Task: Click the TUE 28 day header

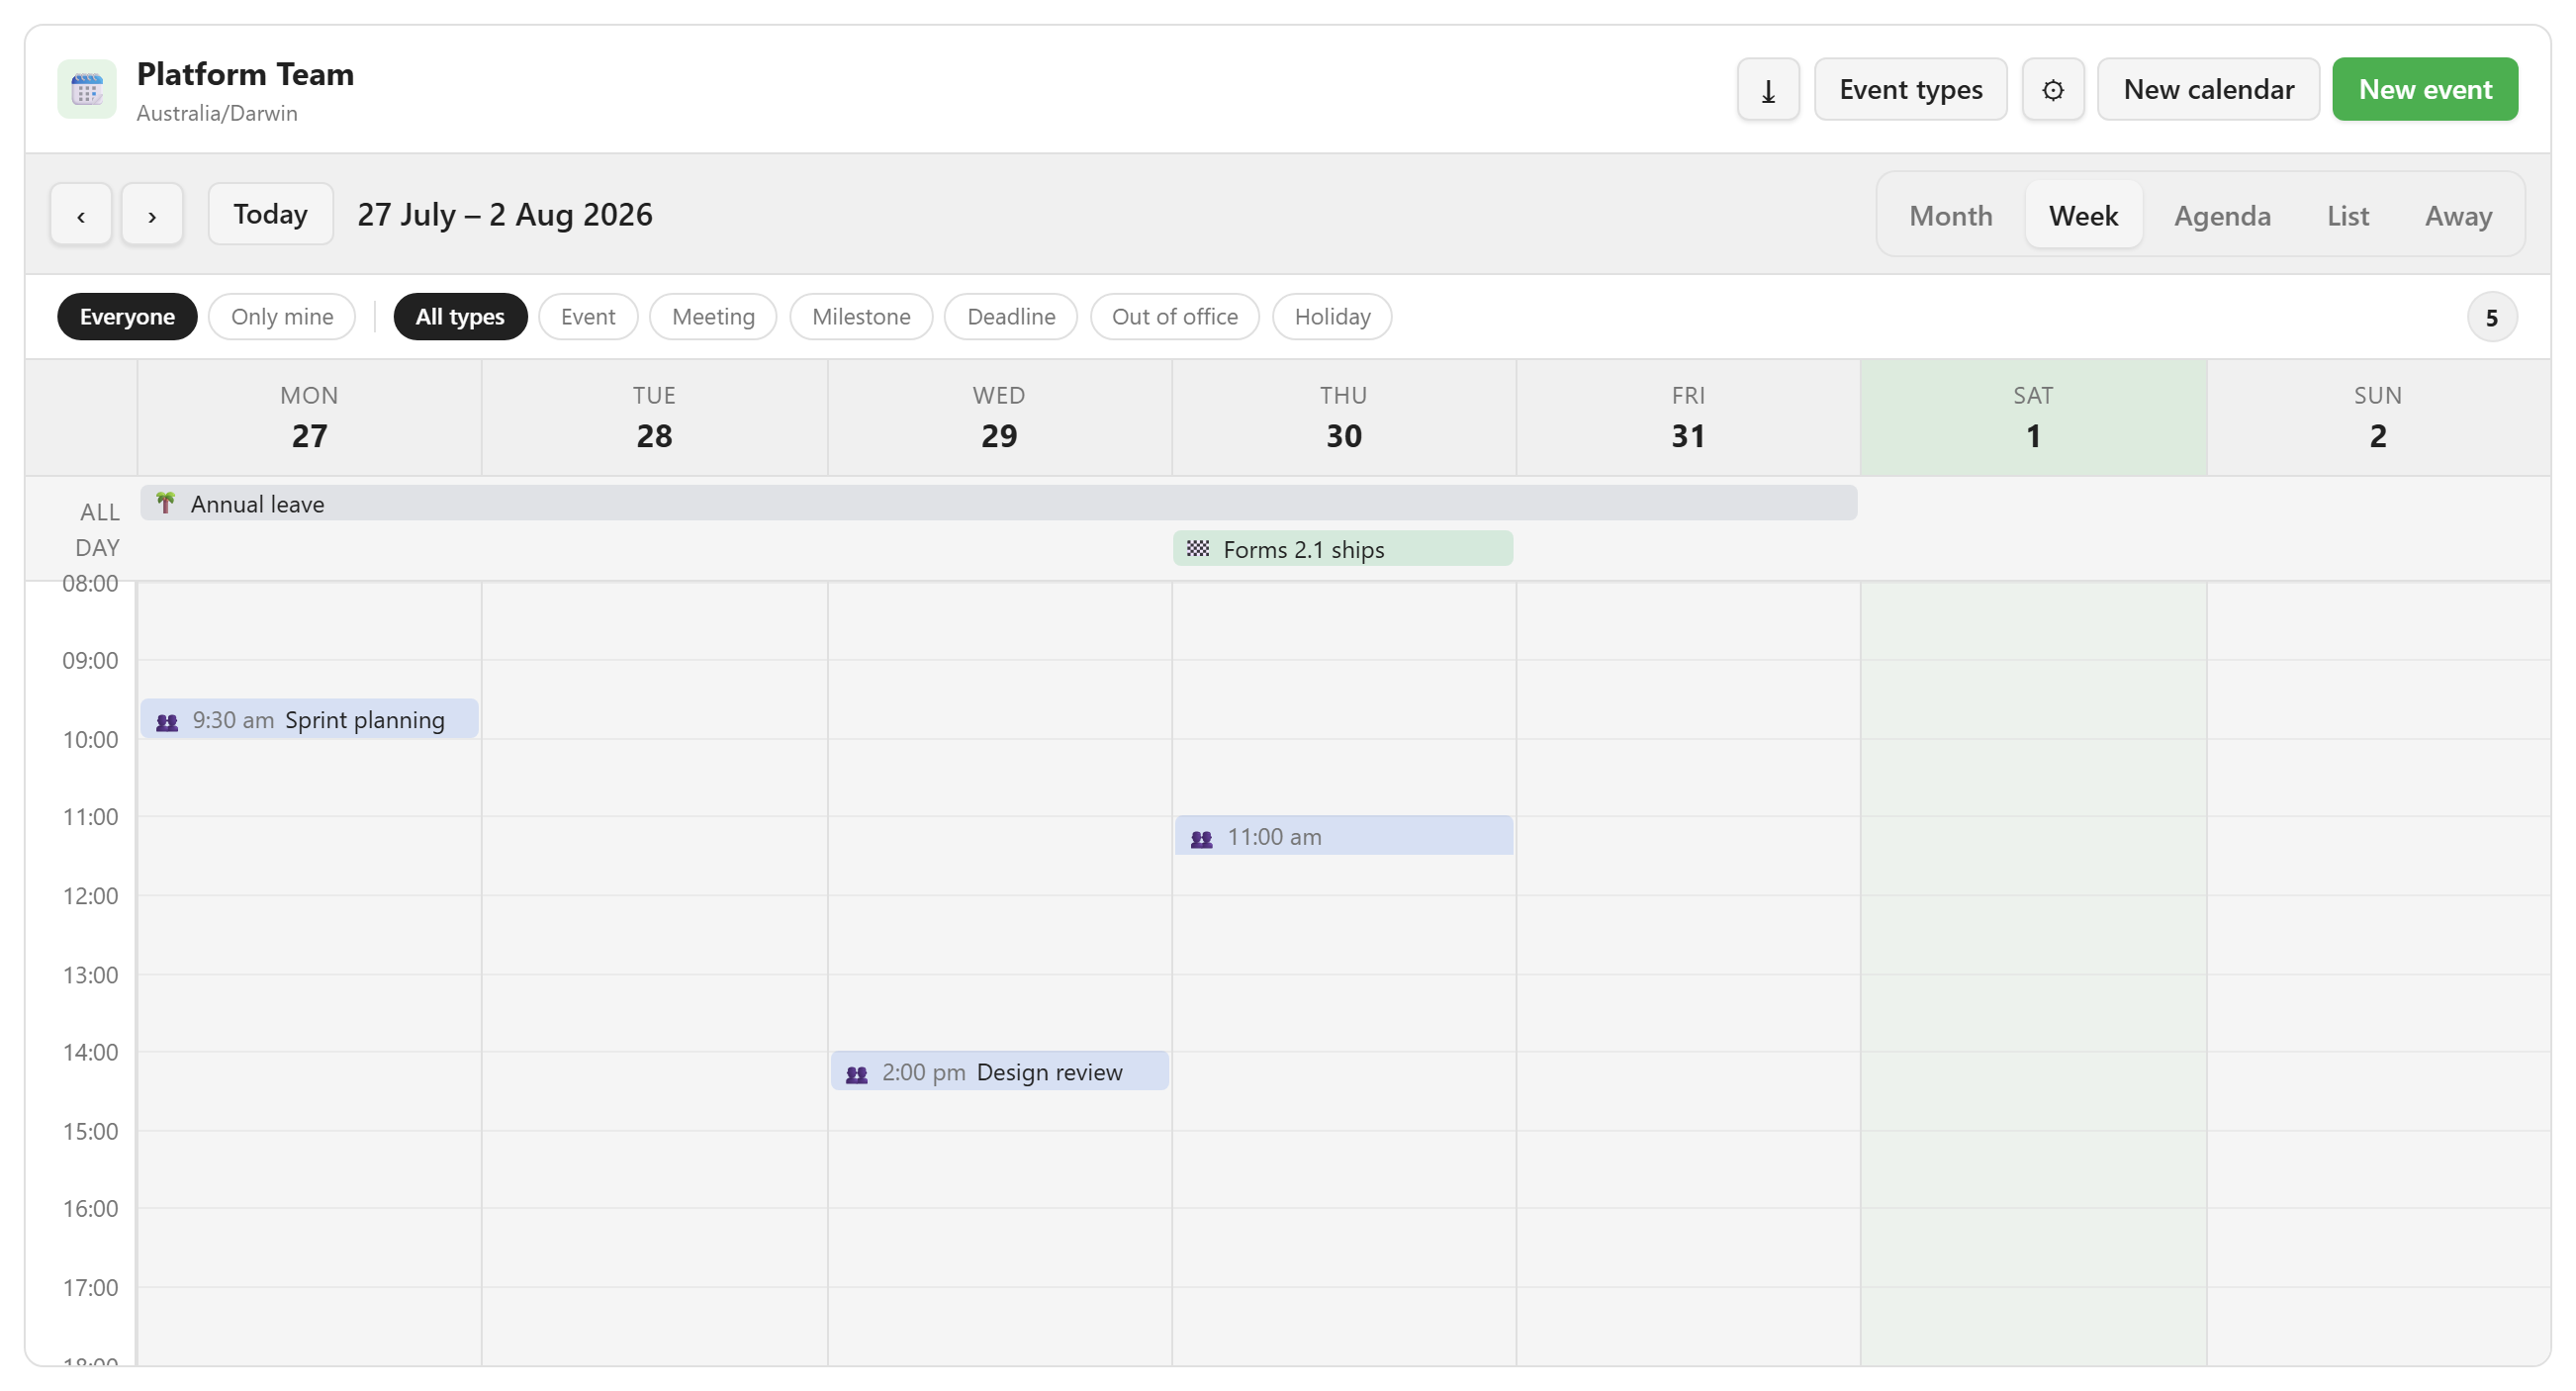Action: (x=654, y=417)
